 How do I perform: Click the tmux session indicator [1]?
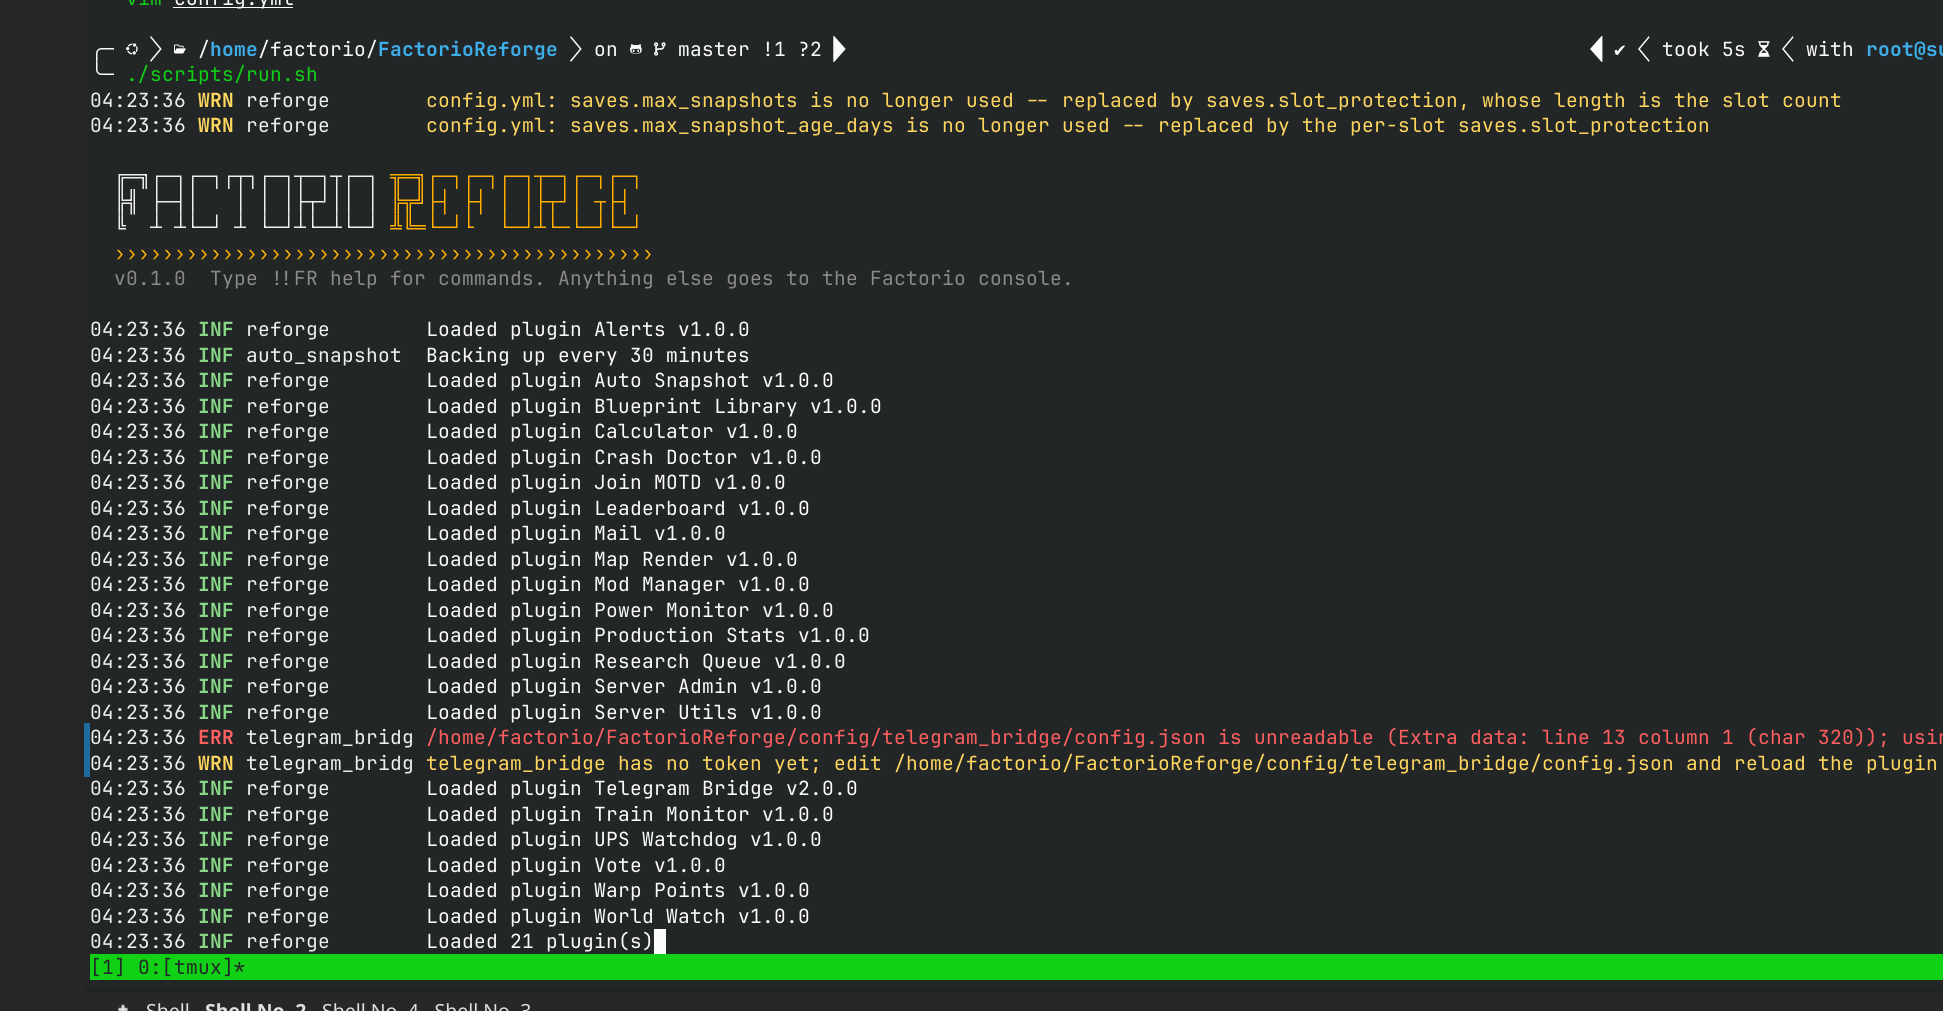pos(108,967)
